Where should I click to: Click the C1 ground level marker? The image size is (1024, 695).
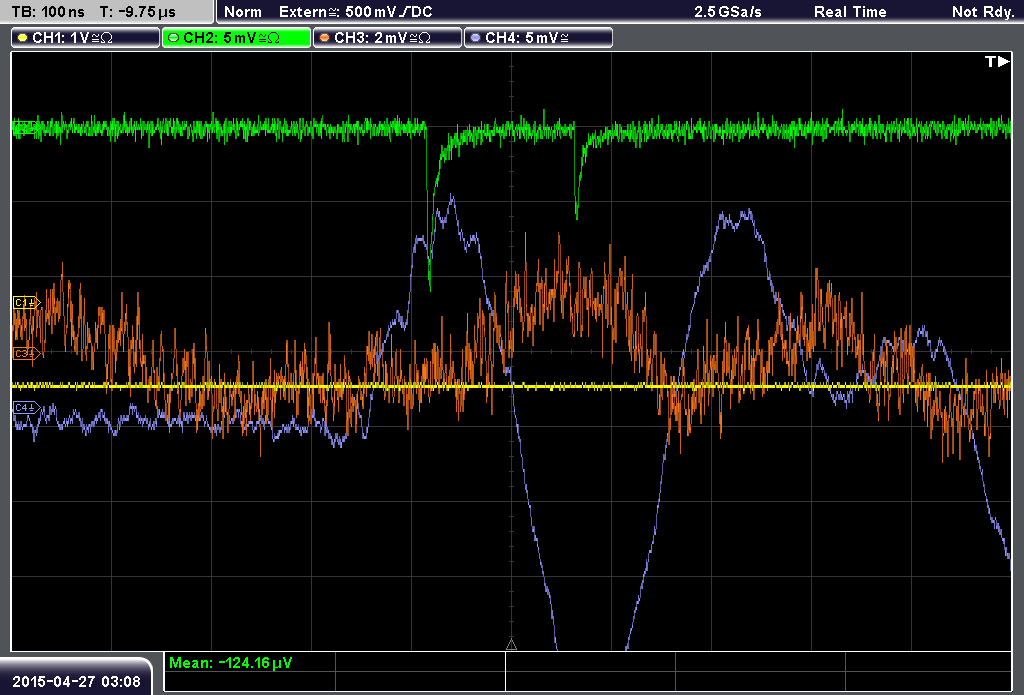(x=27, y=302)
